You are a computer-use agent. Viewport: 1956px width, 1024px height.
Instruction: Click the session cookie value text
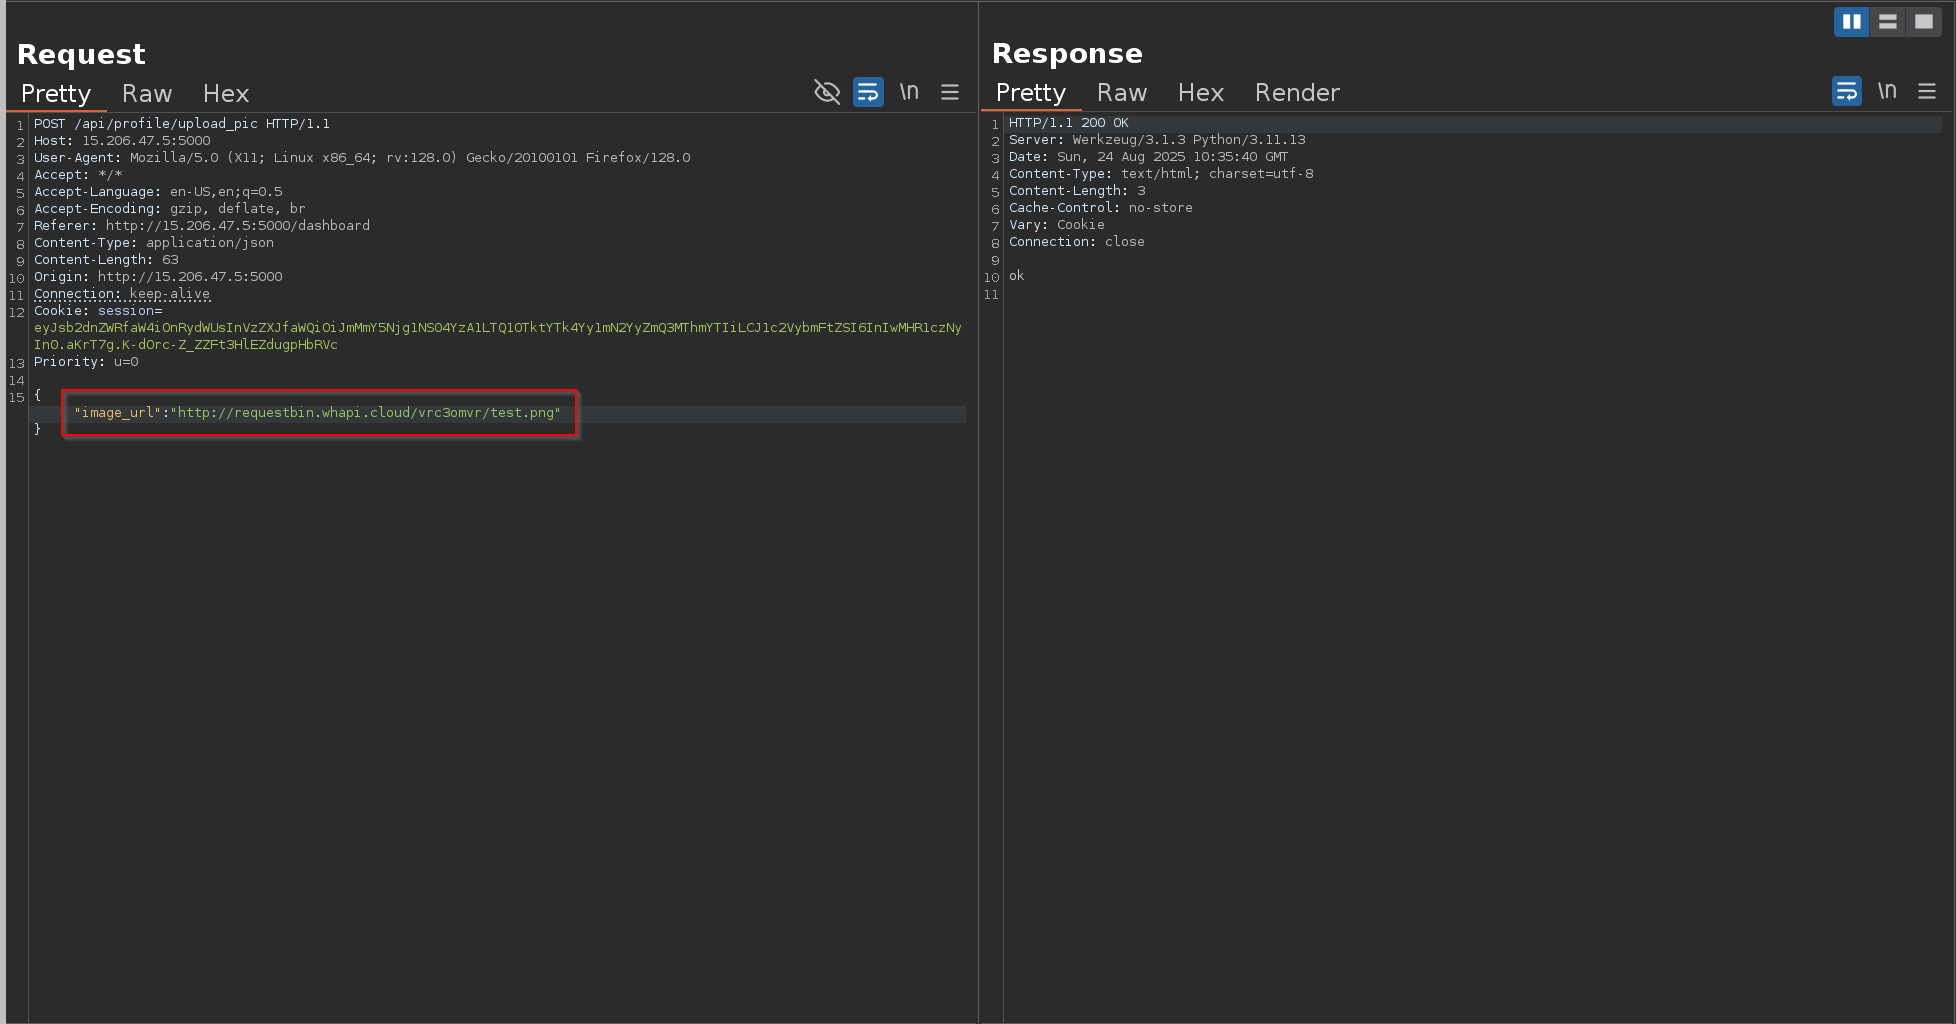(x=497, y=328)
